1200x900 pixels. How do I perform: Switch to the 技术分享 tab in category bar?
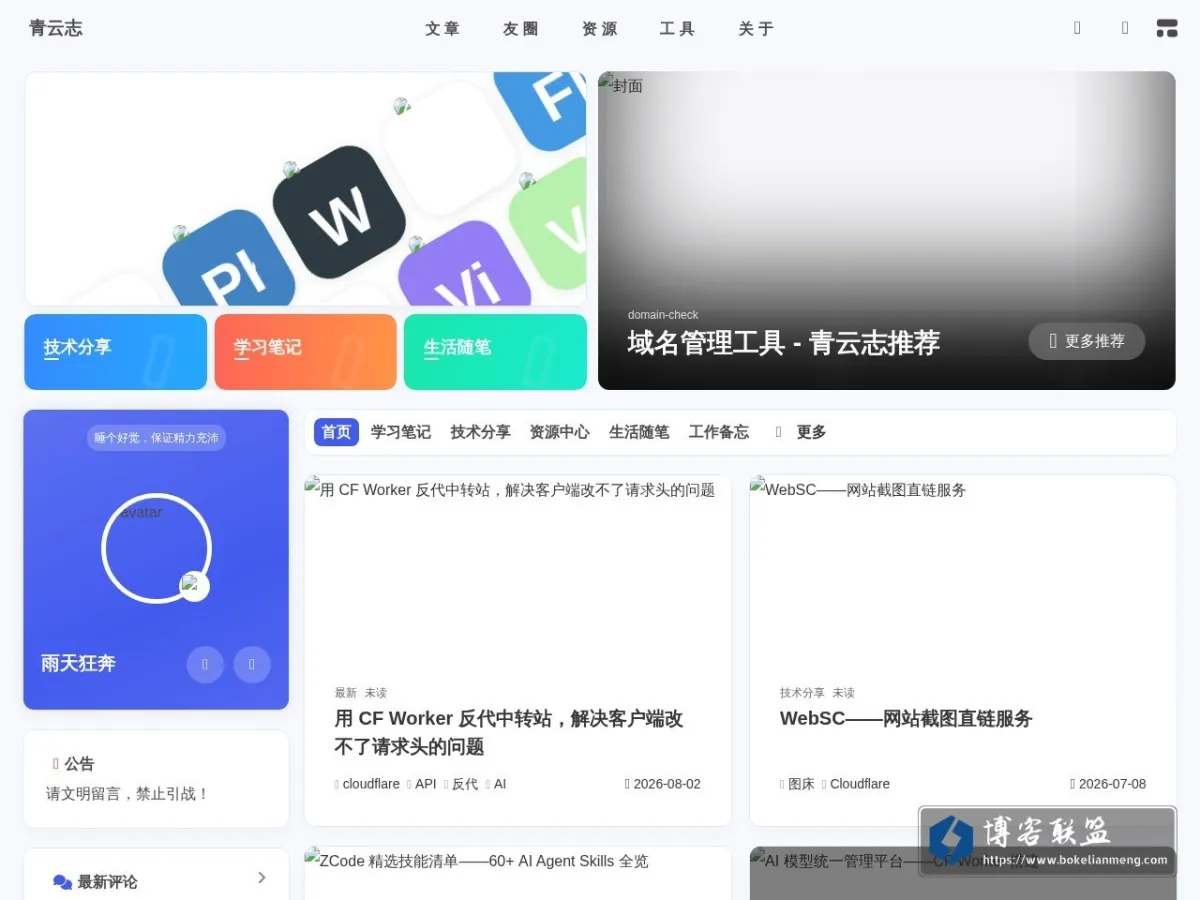coord(480,432)
